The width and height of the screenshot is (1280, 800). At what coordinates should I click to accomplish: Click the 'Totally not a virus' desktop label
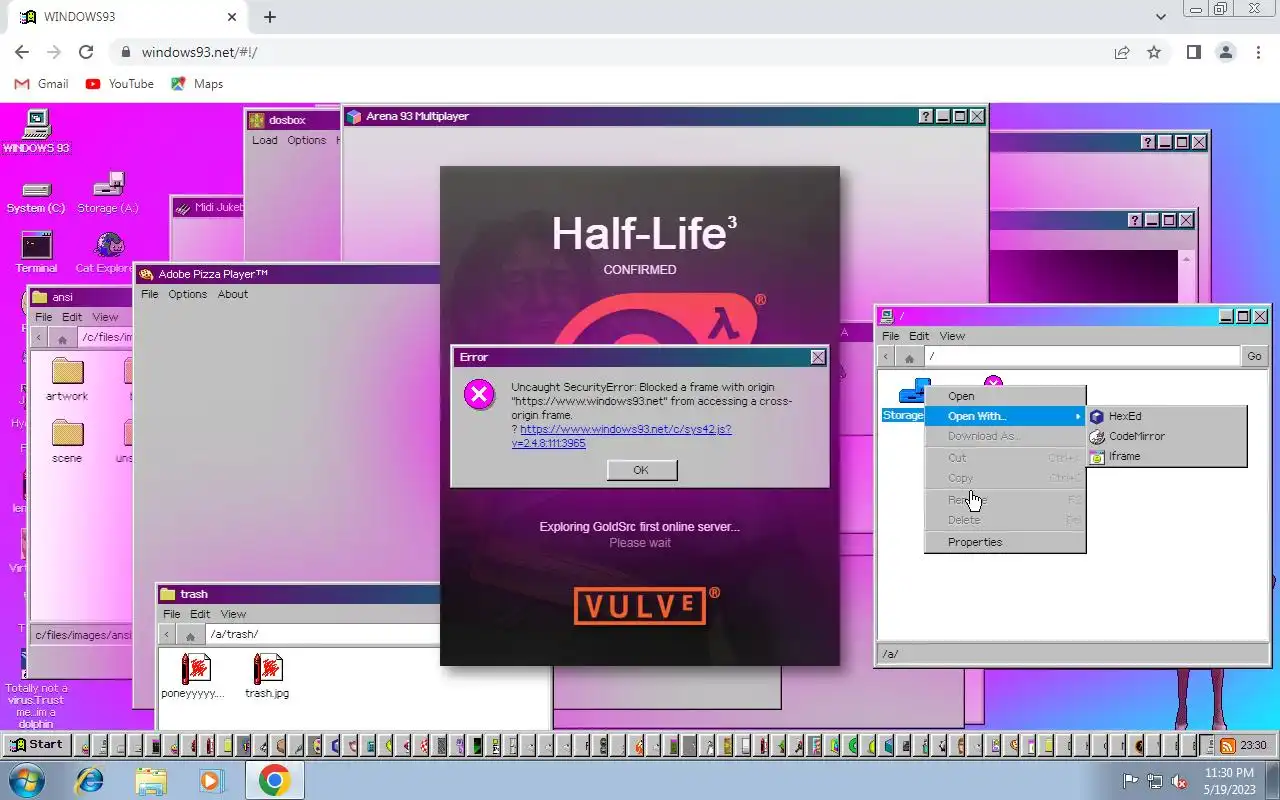tap(36, 706)
